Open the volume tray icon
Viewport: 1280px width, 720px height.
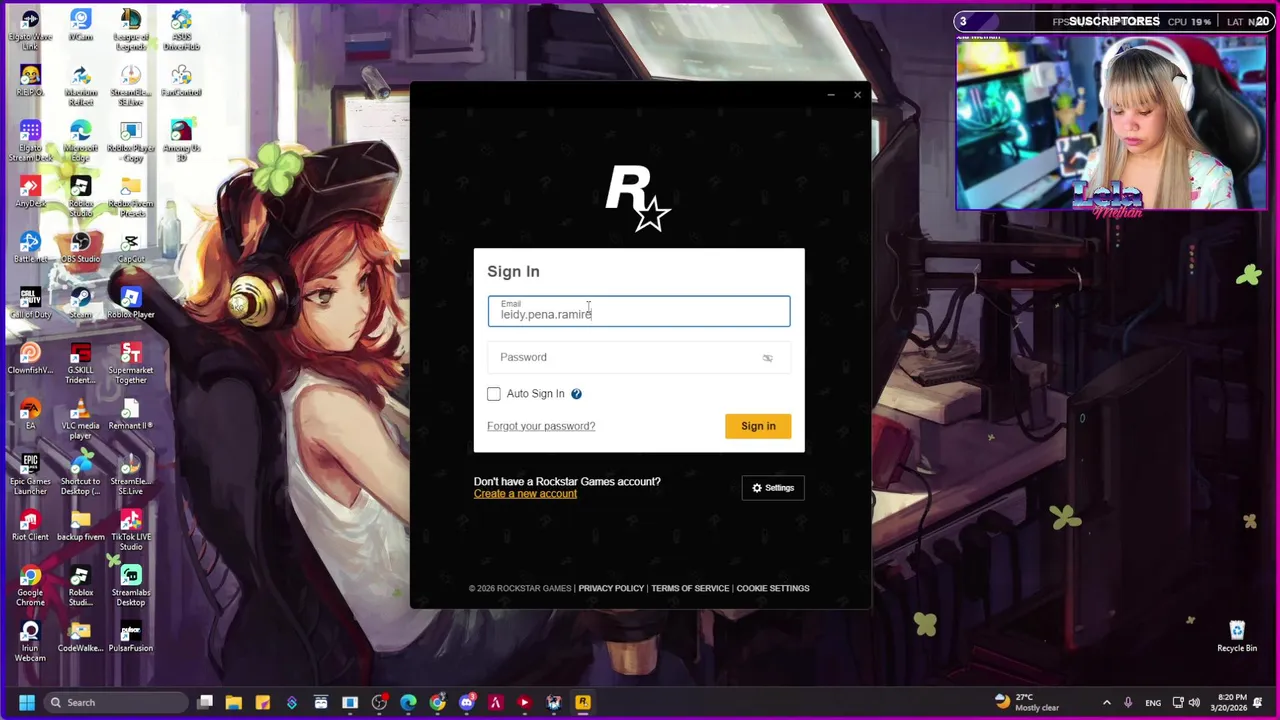(x=1194, y=702)
